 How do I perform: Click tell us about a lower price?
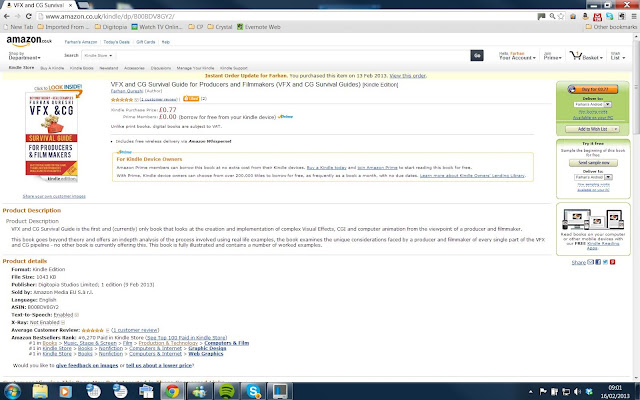[159, 365]
